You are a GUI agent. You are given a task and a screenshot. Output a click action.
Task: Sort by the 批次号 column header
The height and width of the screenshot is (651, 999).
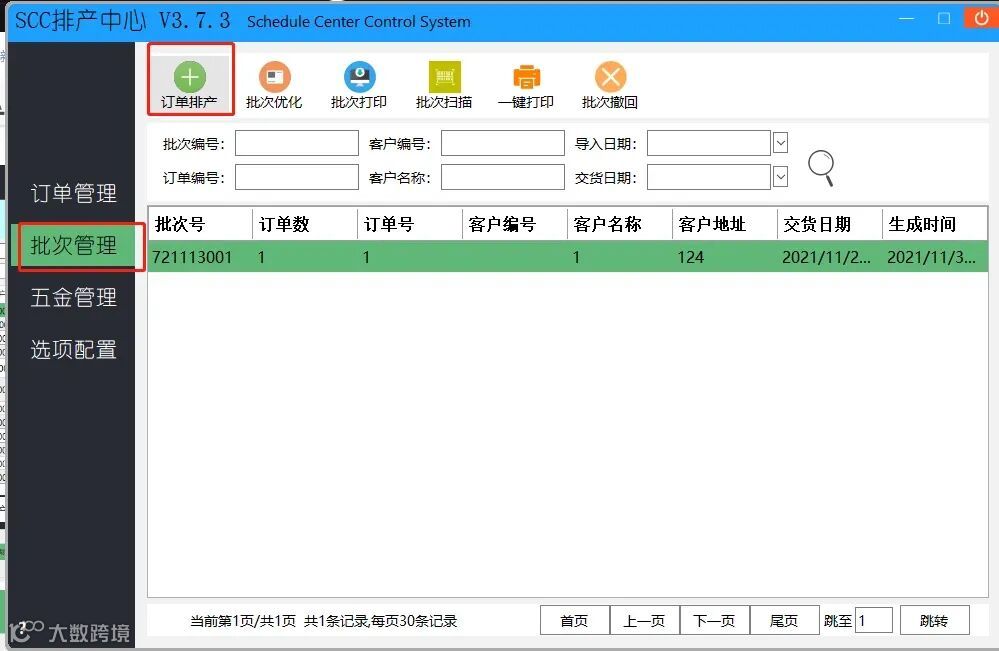click(200, 224)
